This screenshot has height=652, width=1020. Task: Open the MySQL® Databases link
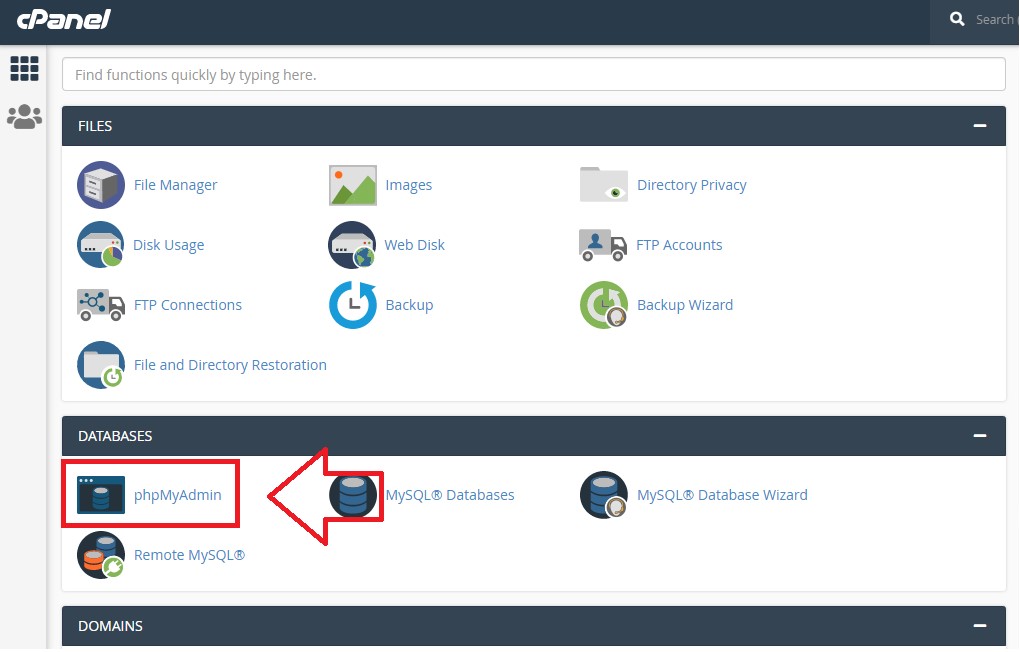450,495
